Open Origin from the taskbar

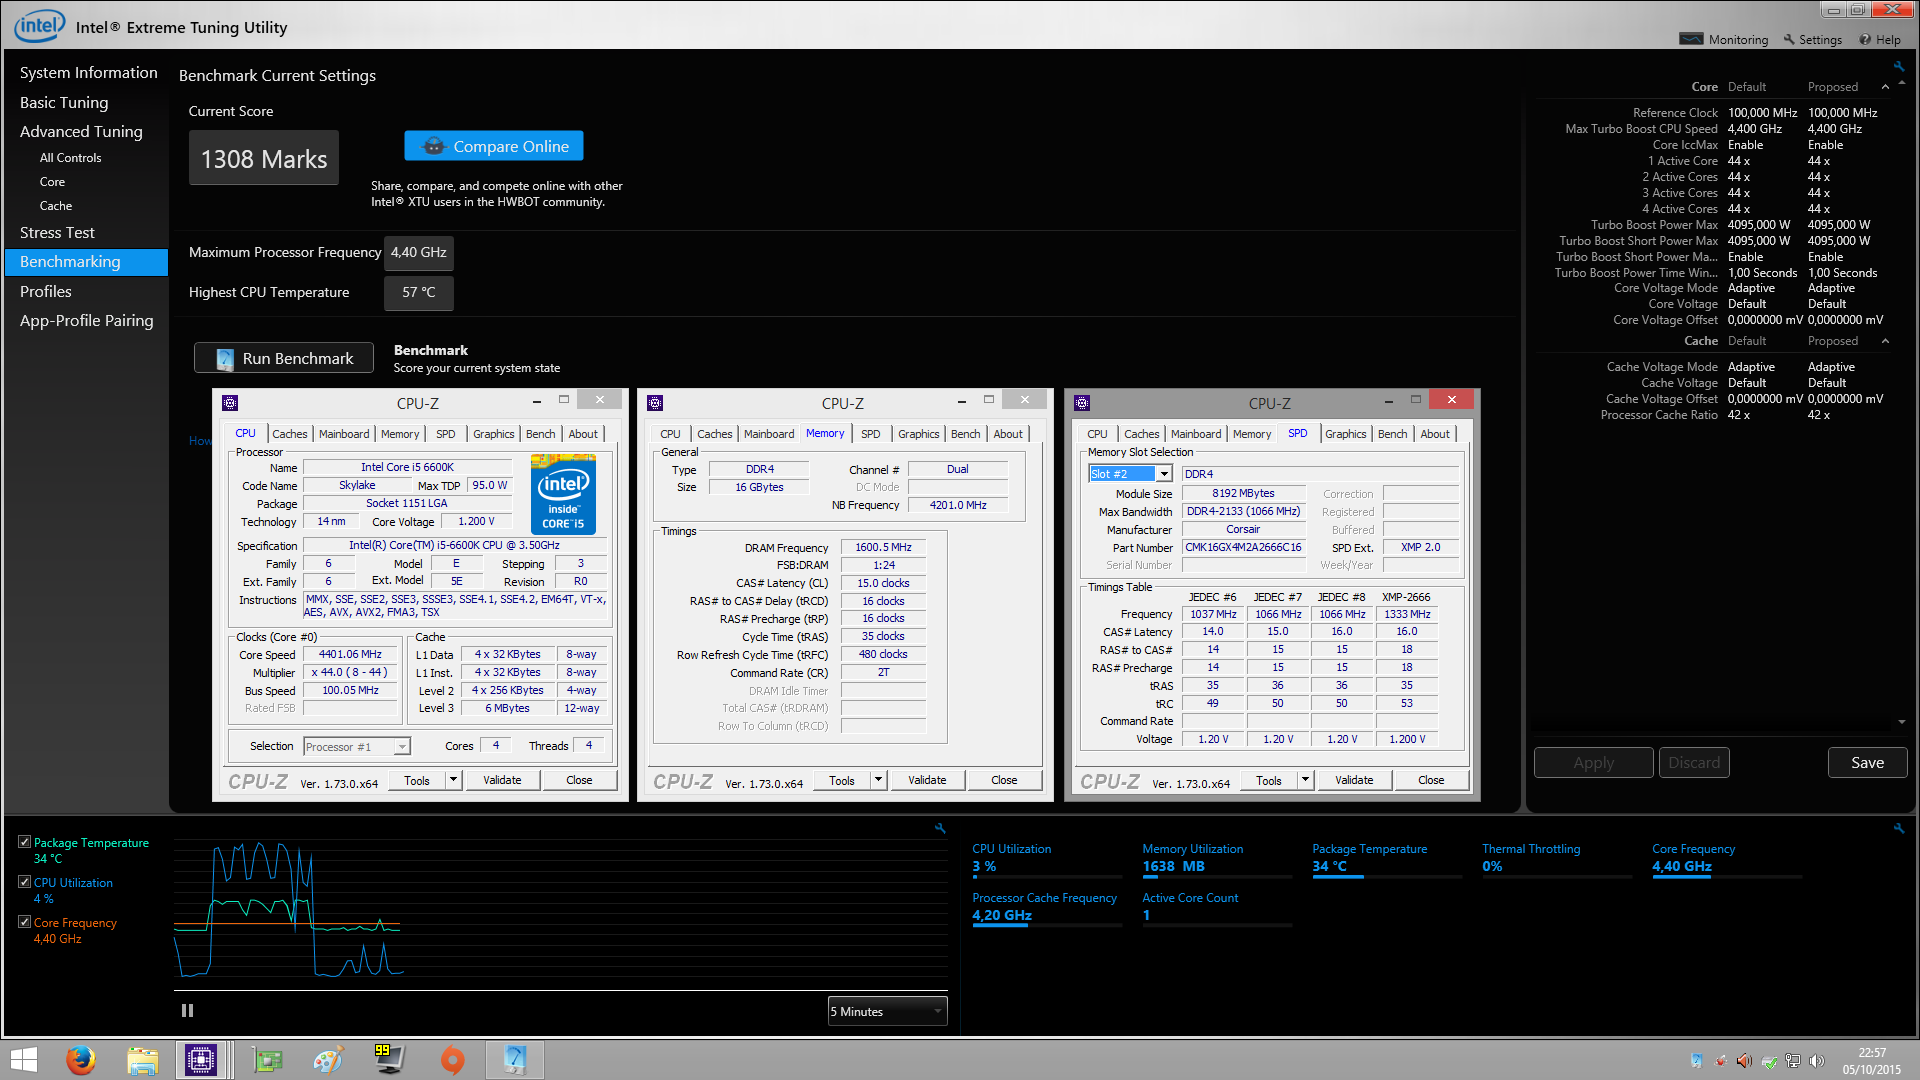coord(452,1060)
